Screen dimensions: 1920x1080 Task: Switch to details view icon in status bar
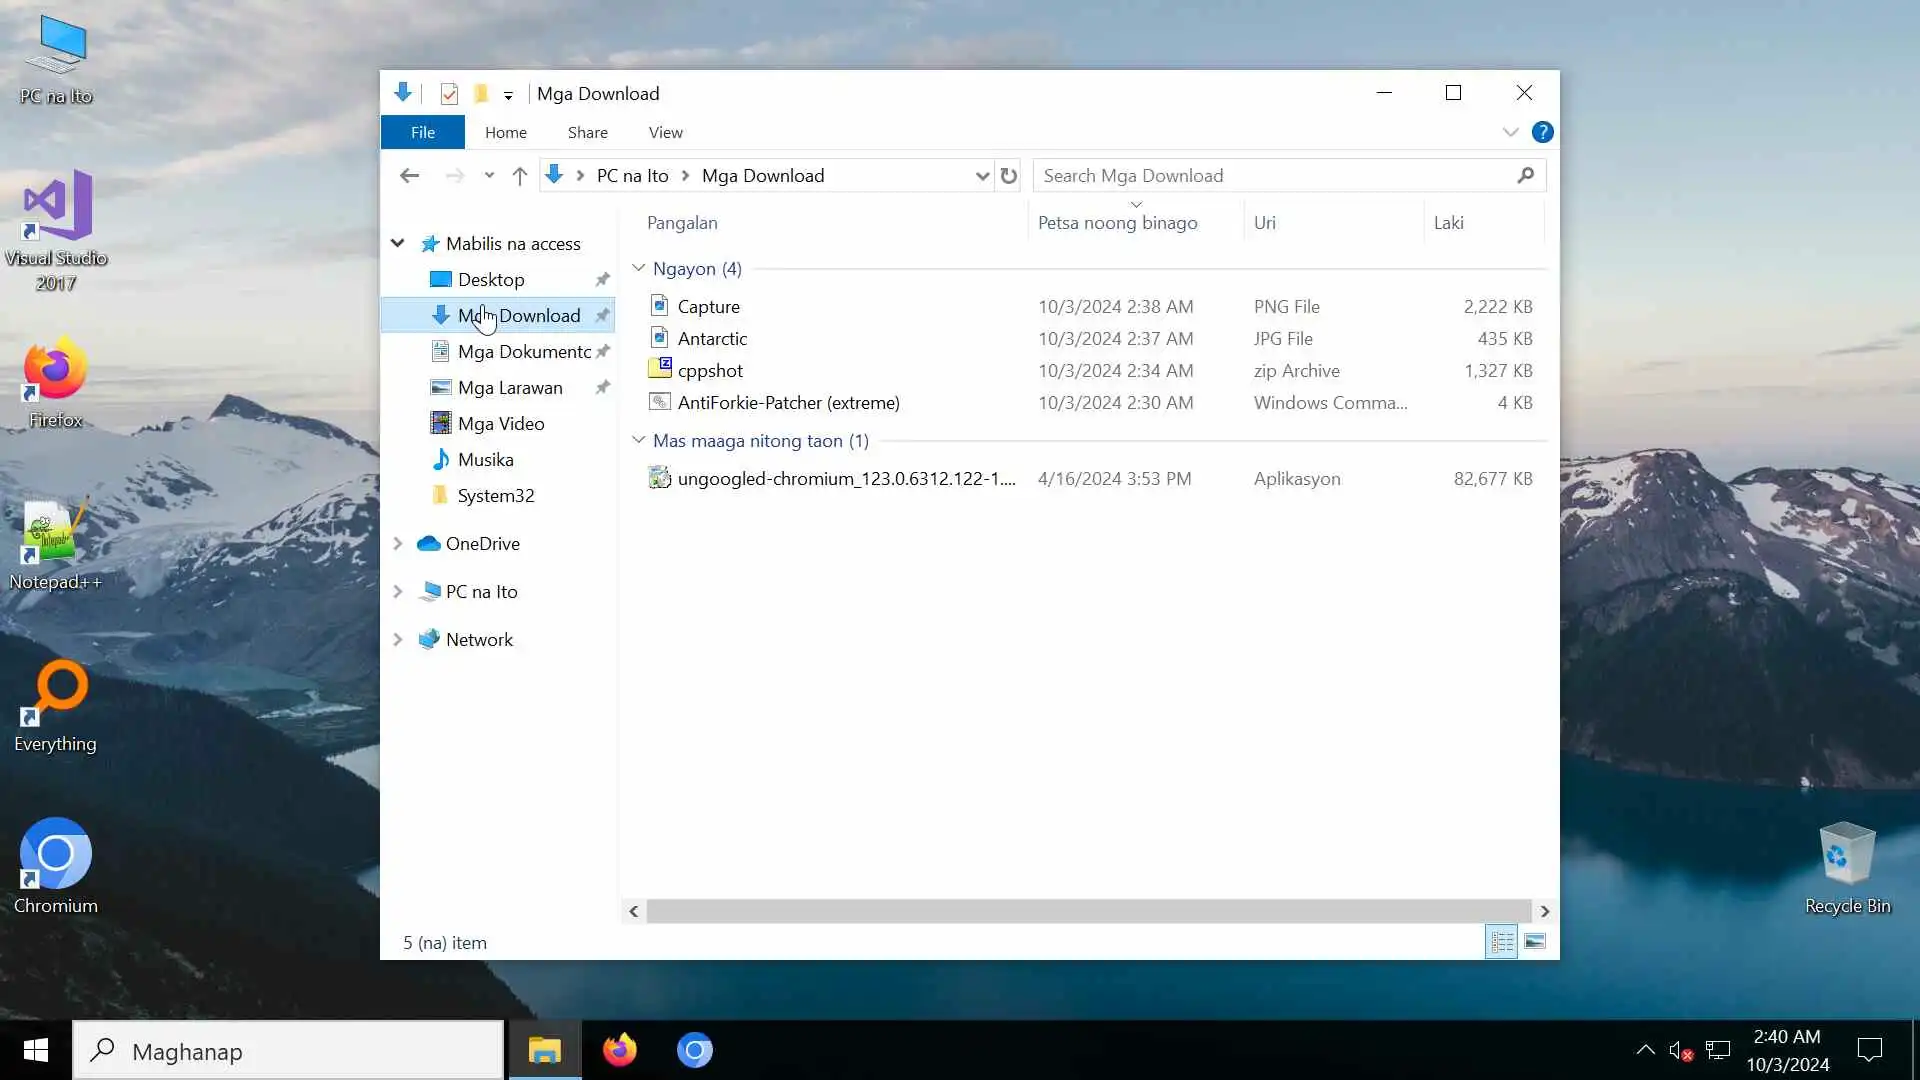pyautogui.click(x=1501, y=942)
